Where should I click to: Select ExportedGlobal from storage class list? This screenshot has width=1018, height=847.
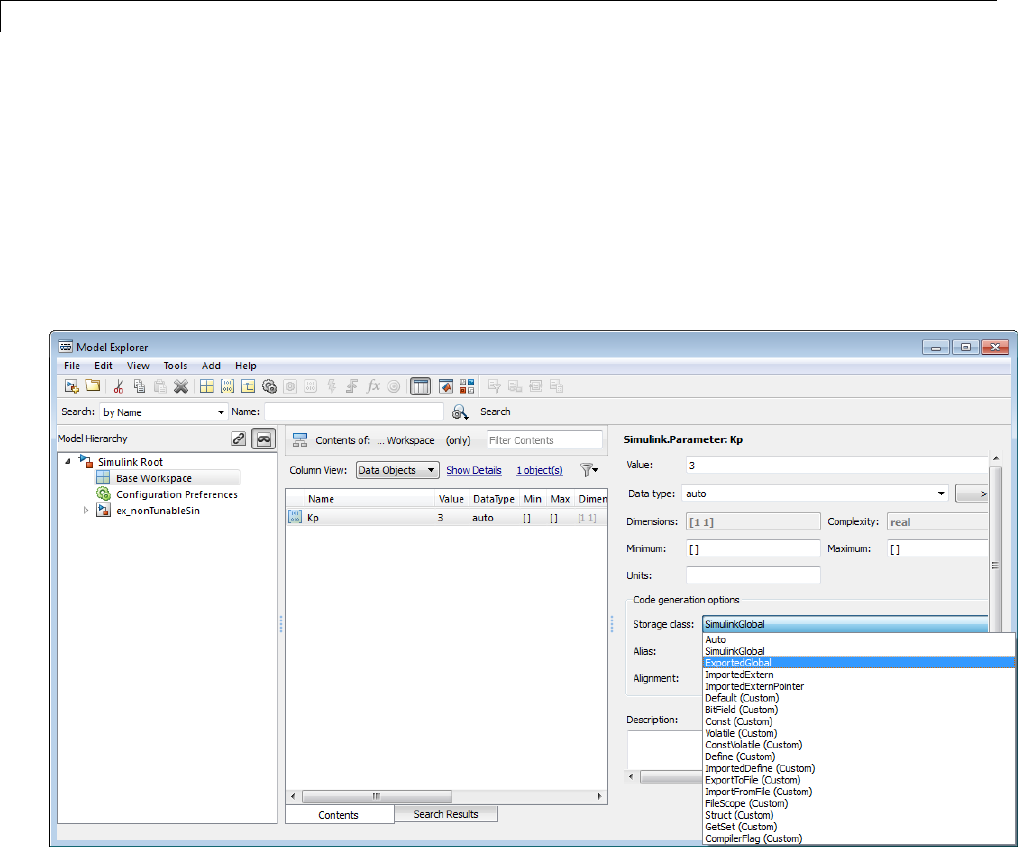tap(738, 662)
